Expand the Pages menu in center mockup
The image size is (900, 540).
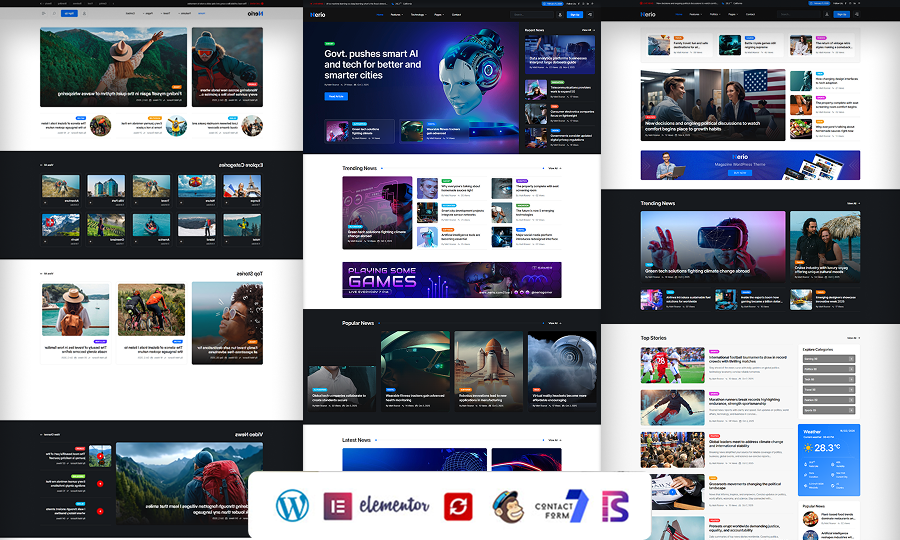pos(439,15)
